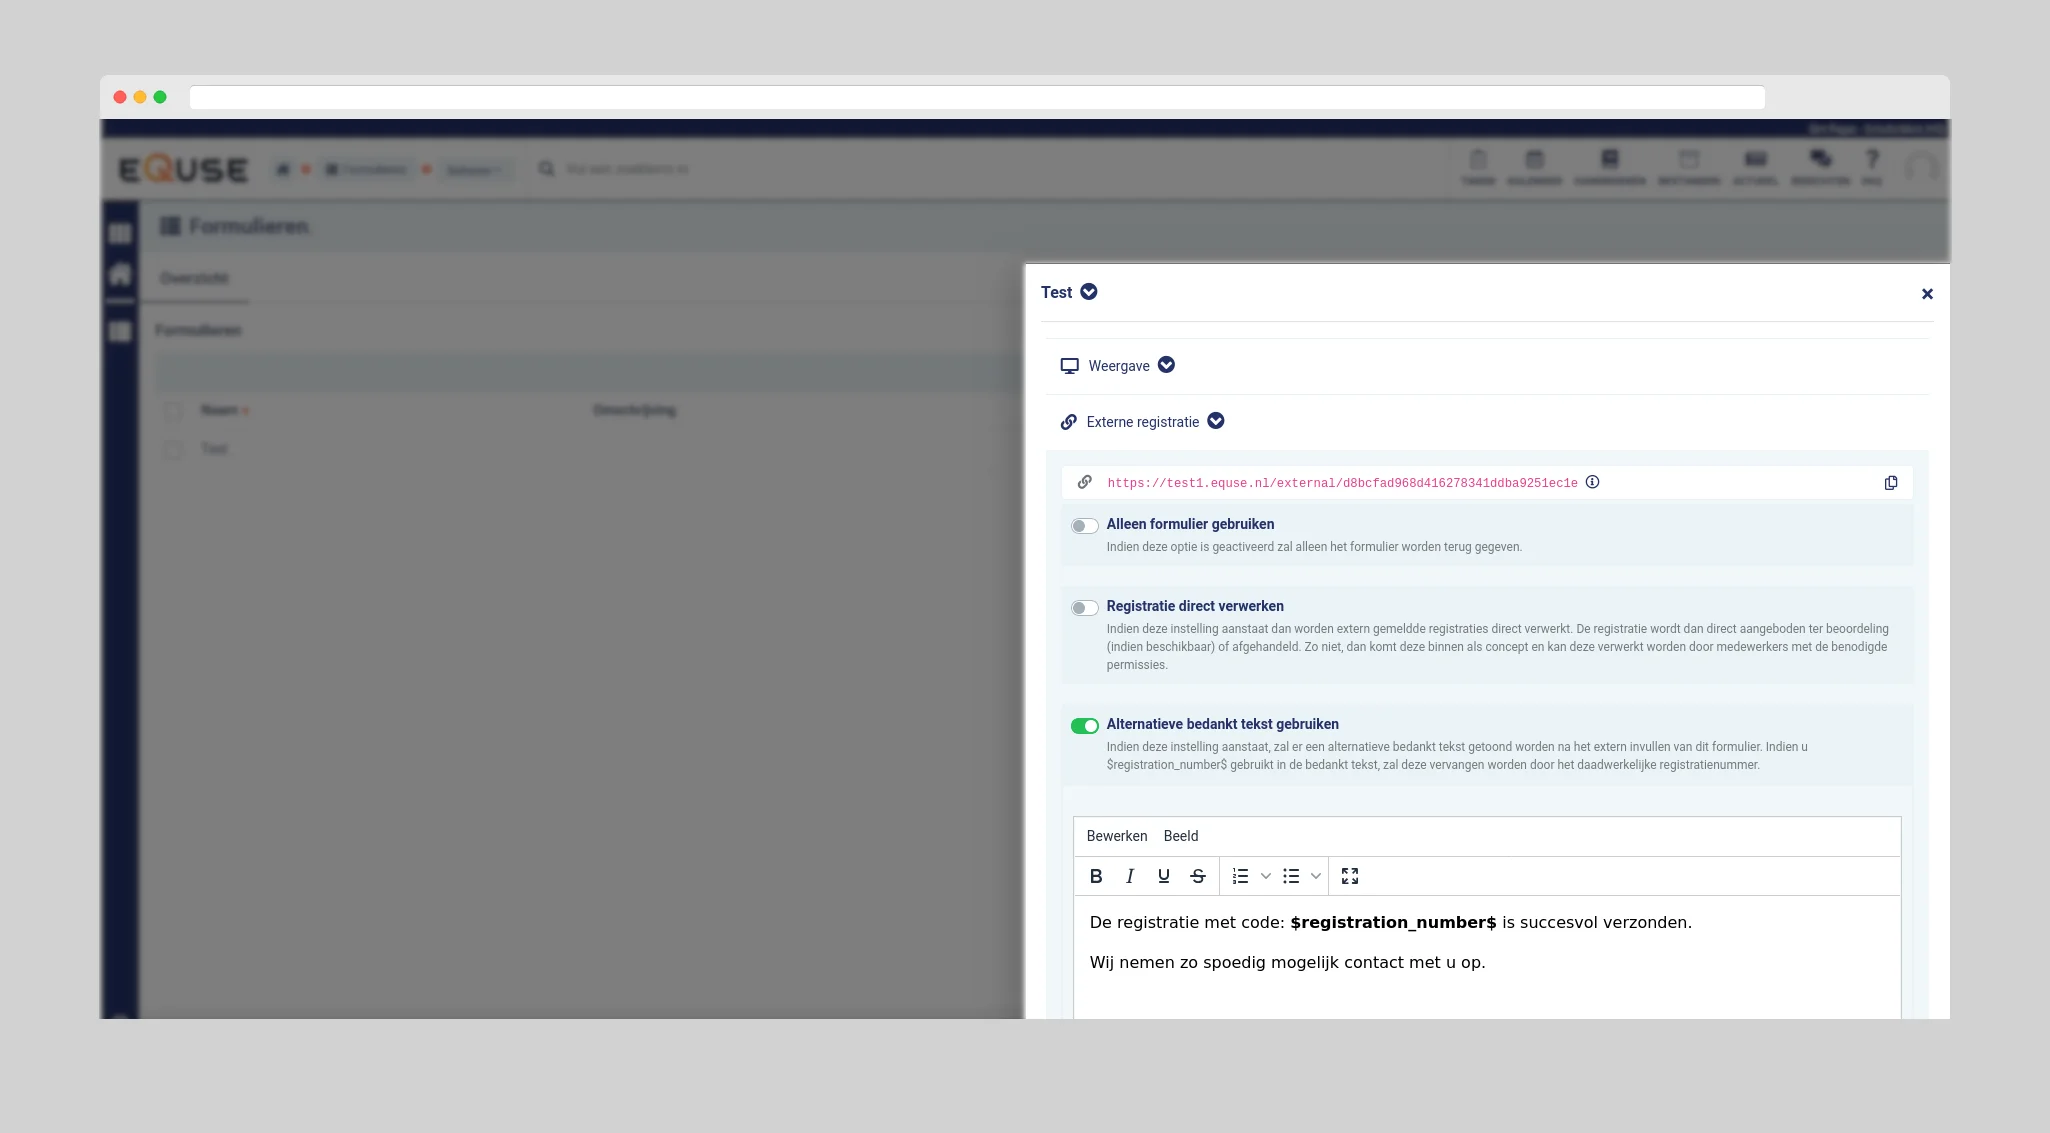Screen dimensions: 2050x1133
Task: Insert a numbered list
Action: [x=1241, y=876]
